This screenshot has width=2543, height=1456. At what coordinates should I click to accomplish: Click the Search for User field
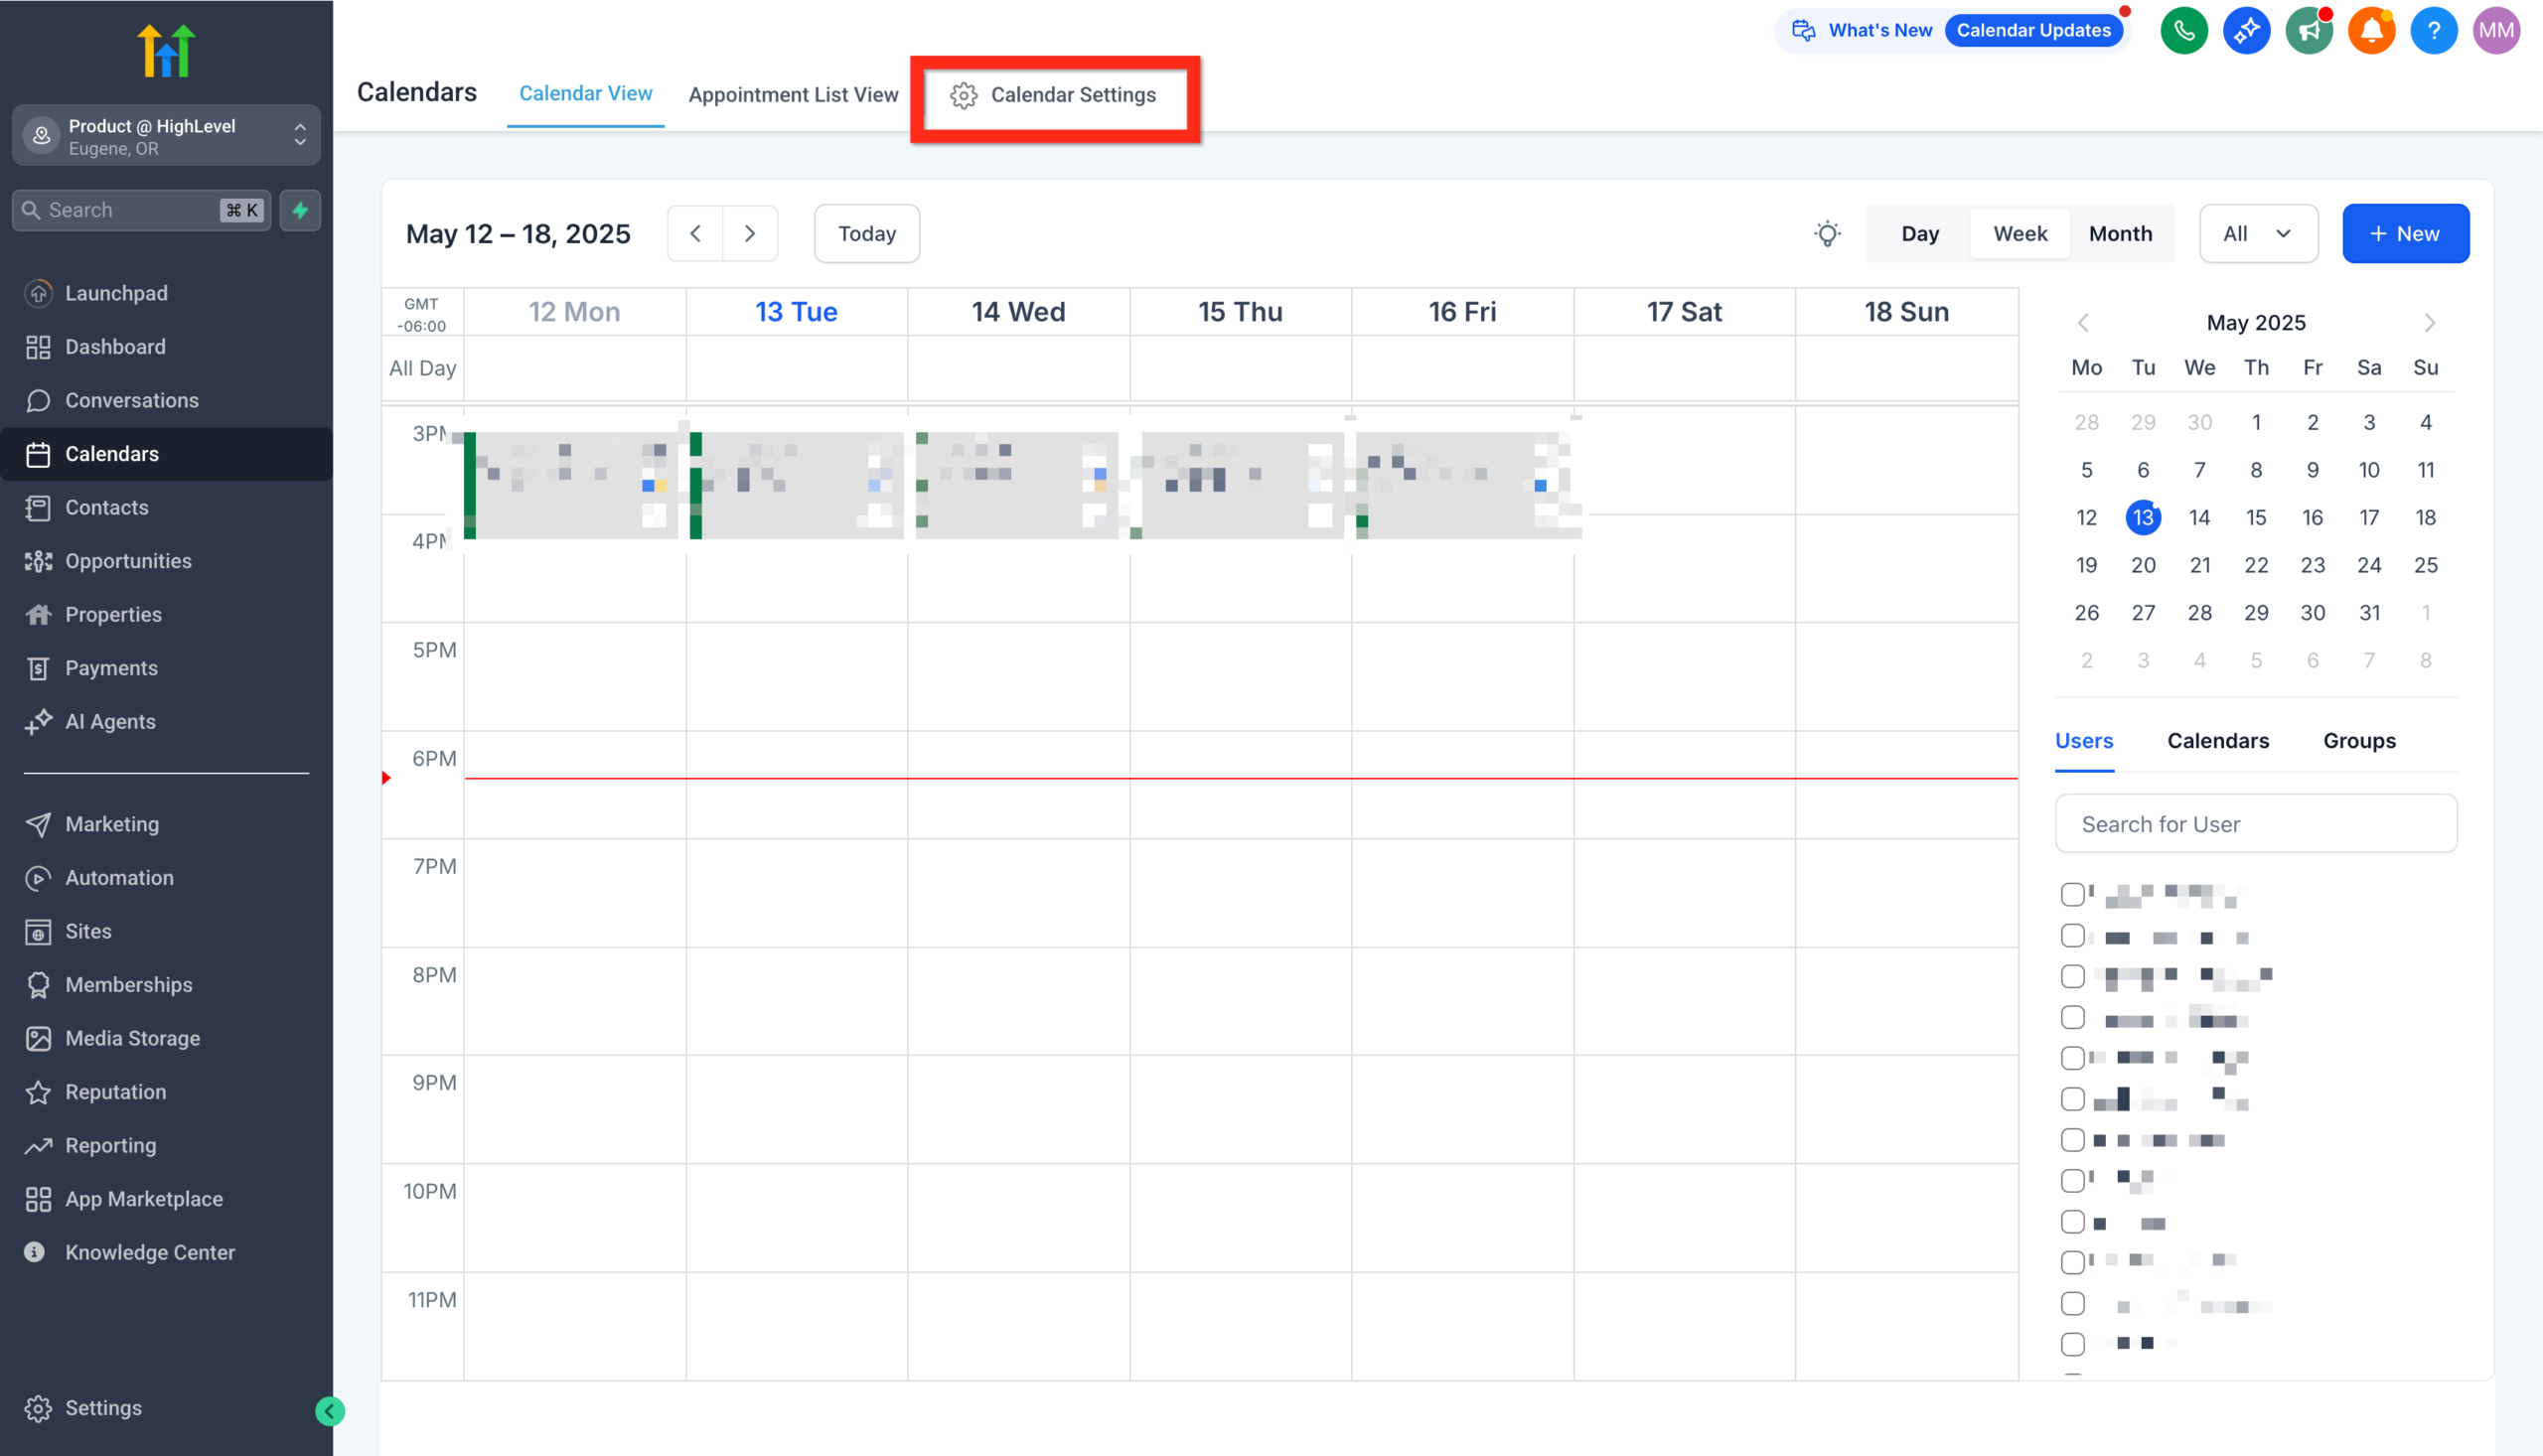2255,823
